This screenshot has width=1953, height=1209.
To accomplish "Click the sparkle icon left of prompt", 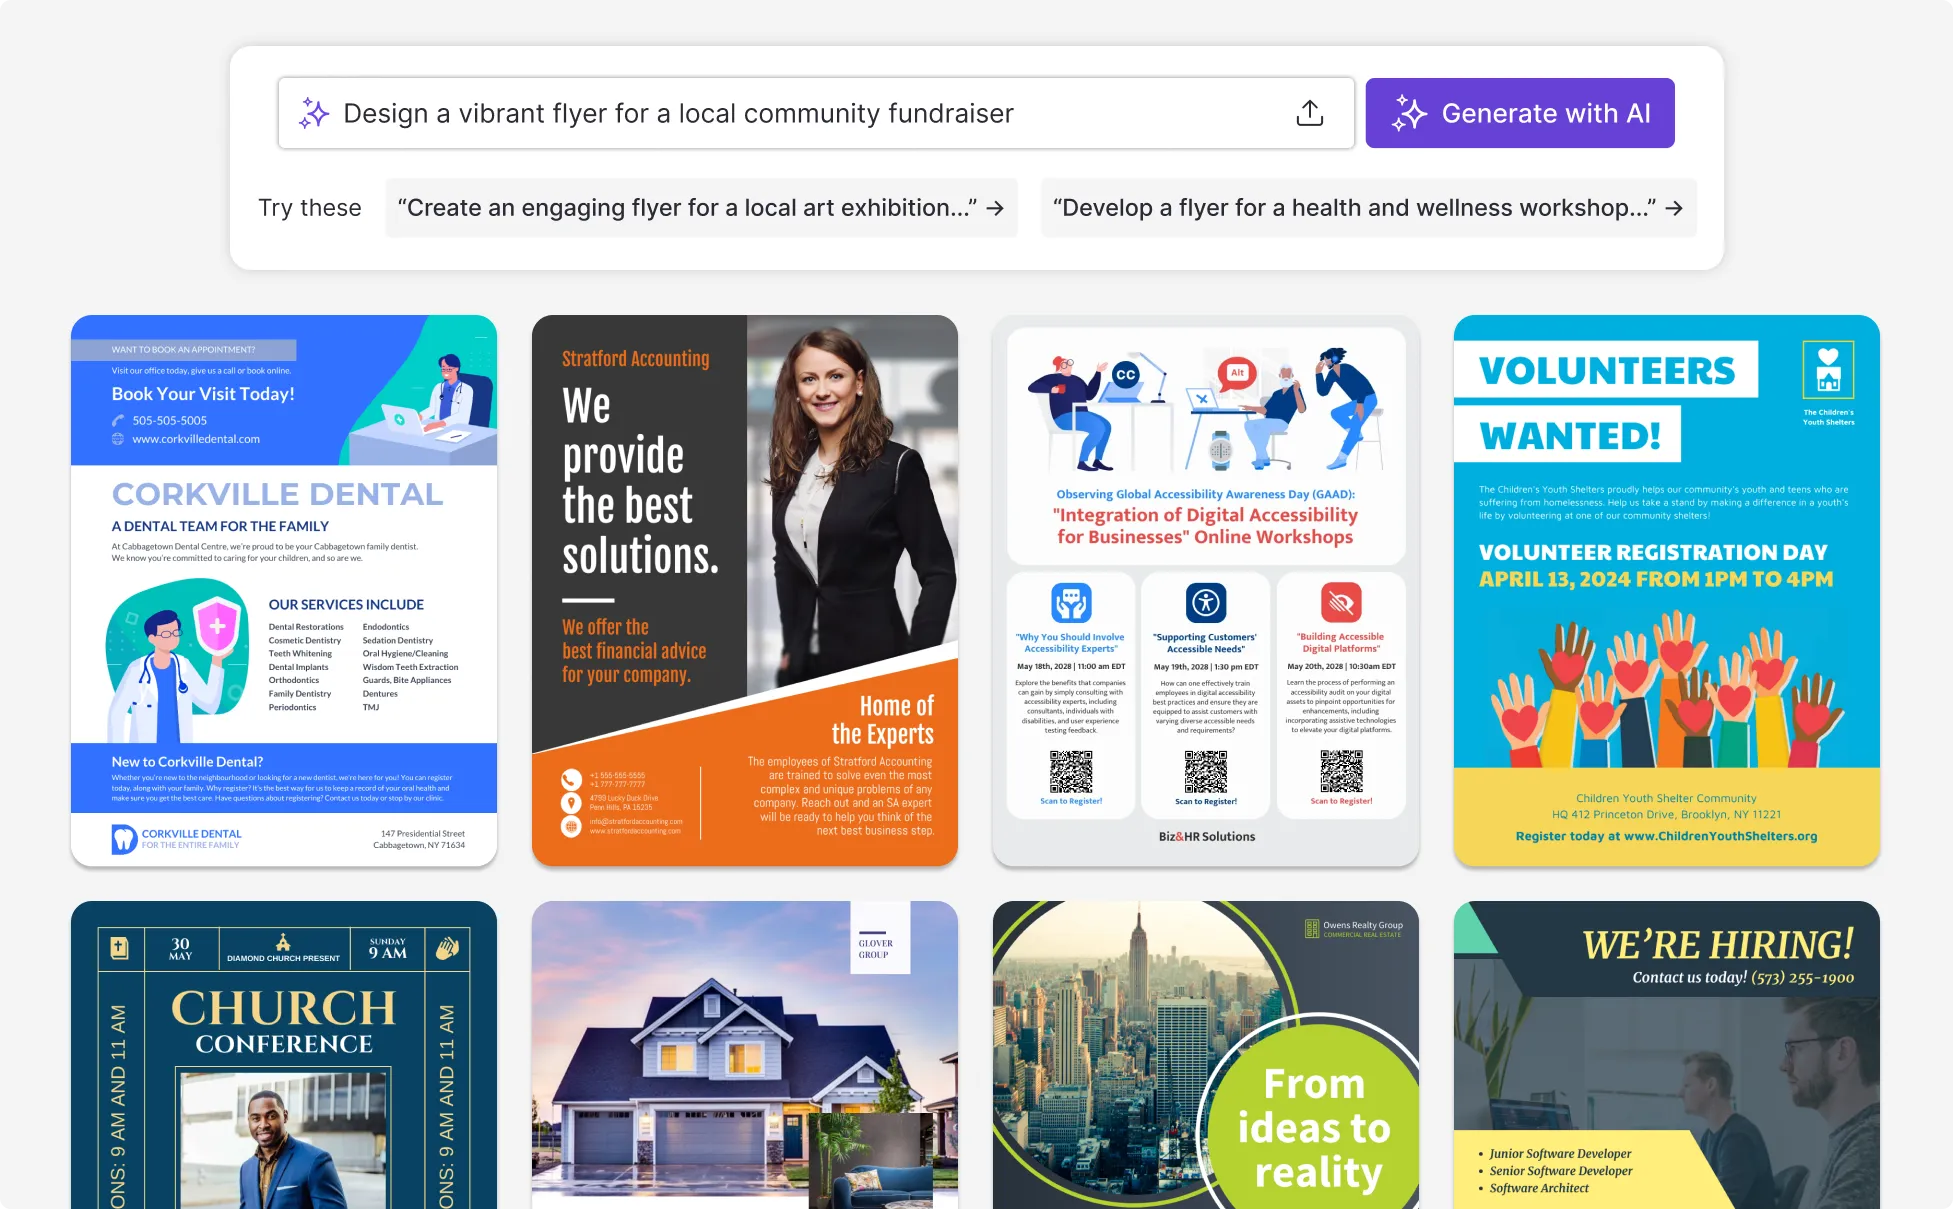I will [x=314, y=113].
